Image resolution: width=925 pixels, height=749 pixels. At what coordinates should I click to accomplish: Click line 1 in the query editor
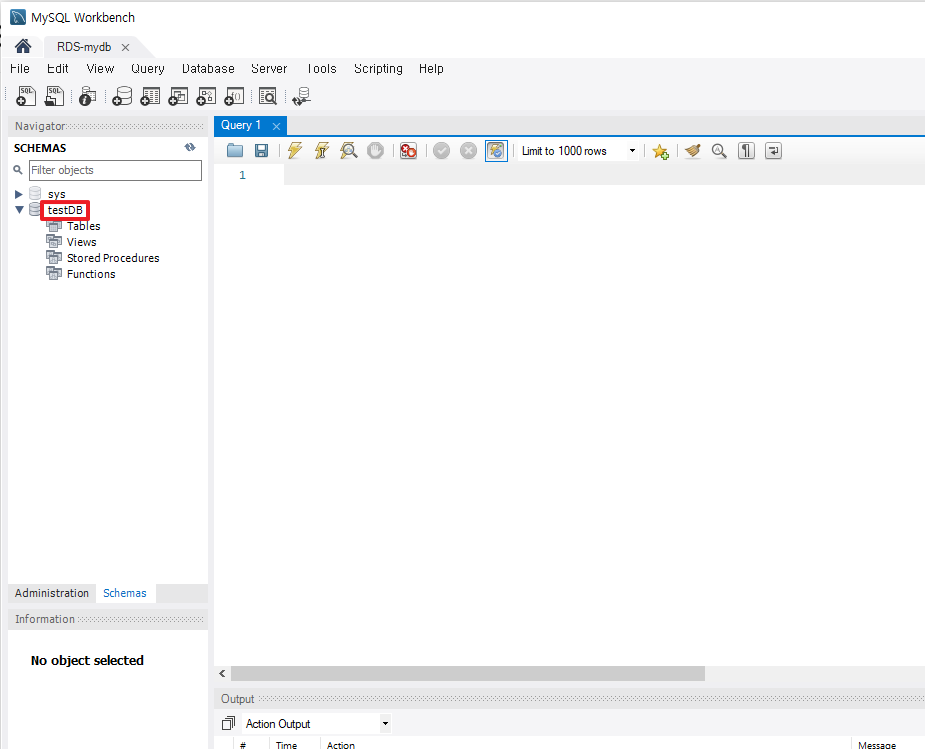[604, 175]
